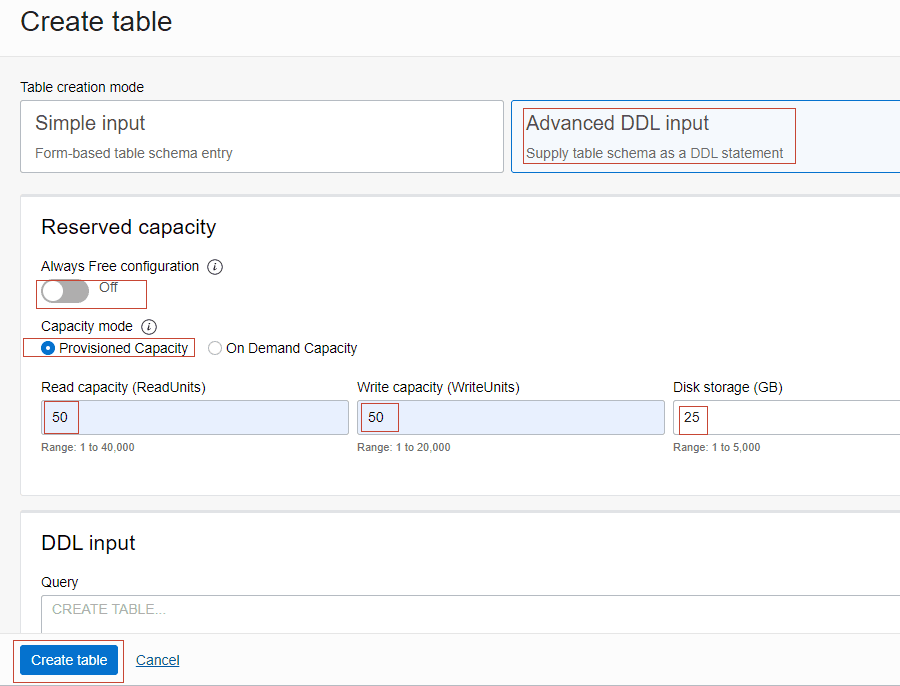Viewport: 900px width, 686px height.
Task: Click the "Range: 1 to 5,000" hint text
Action: click(716, 447)
